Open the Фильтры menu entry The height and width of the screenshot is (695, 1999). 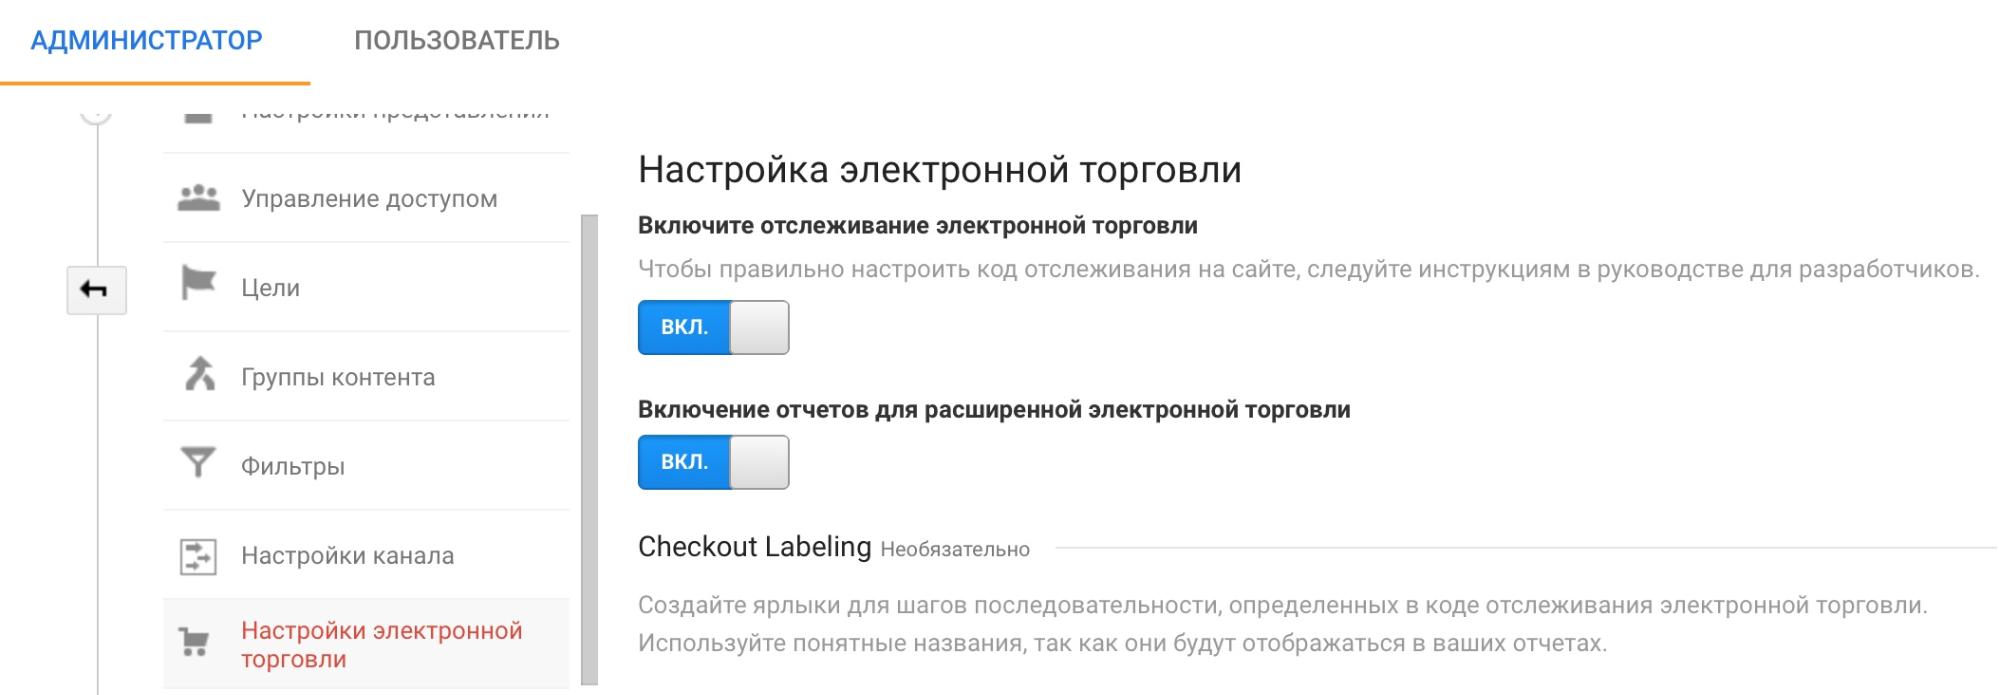(x=292, y=466)
